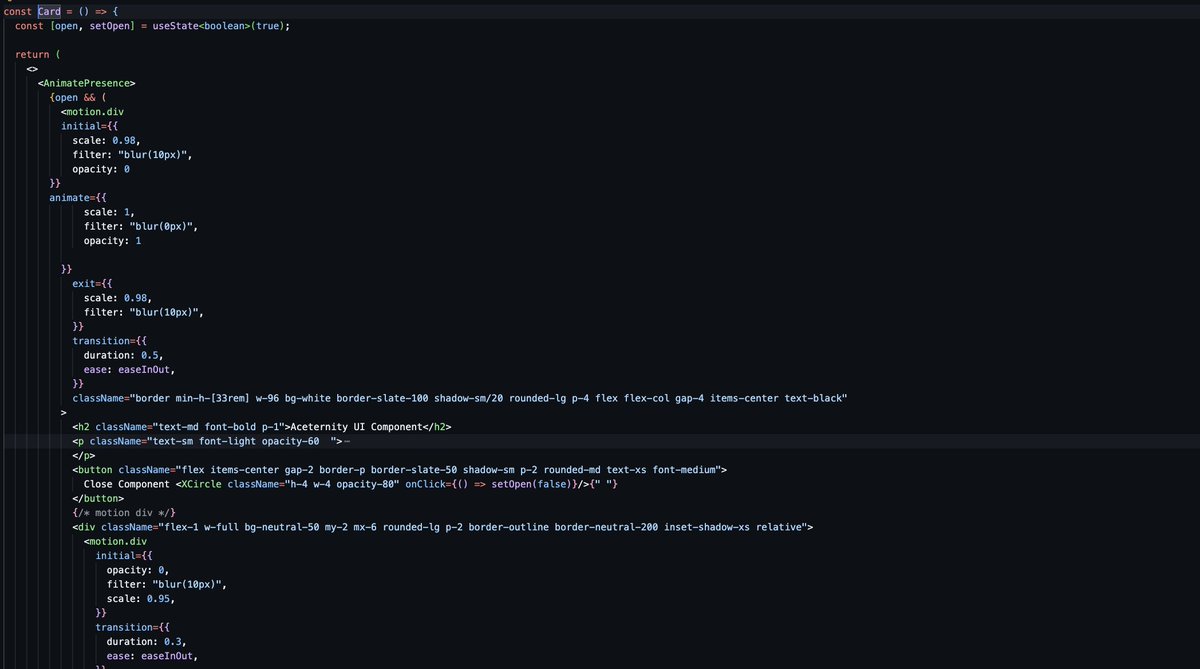Click 'flex-1 w-full bg-neutral-50' in div className
Image resolution: width=1200 pixels, height=669 pixels.
[x=243, y=527]
